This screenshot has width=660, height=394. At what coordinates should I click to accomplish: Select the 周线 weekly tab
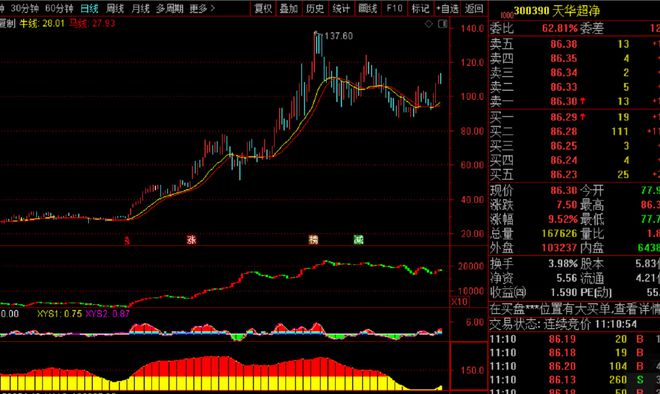pyautogui.click(x=115, y=8)
